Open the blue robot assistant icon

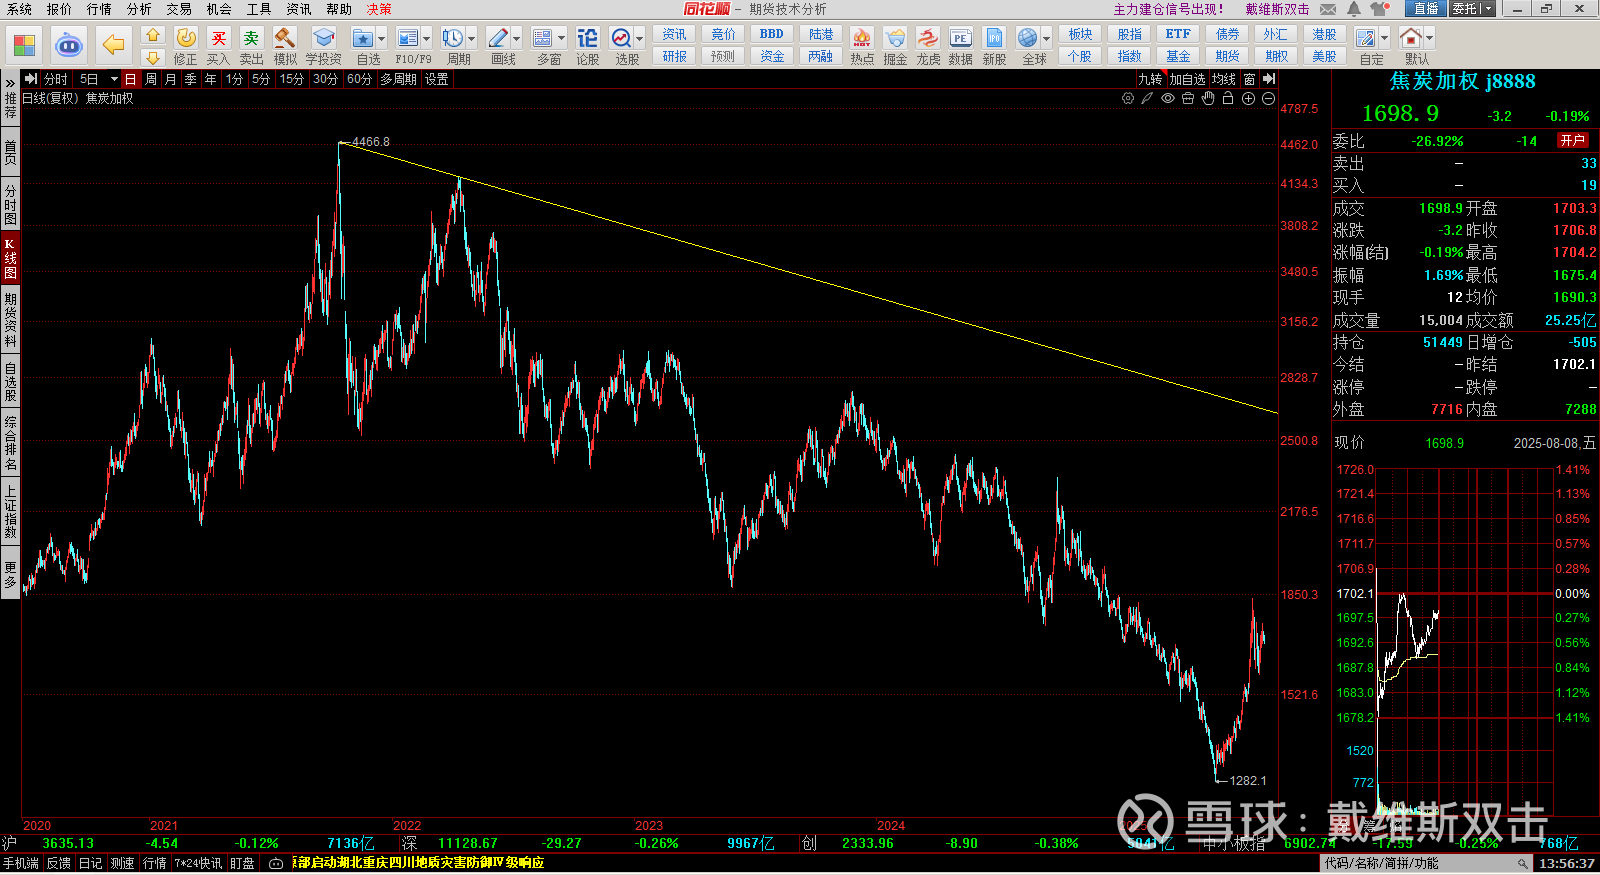tap(68, 45)
